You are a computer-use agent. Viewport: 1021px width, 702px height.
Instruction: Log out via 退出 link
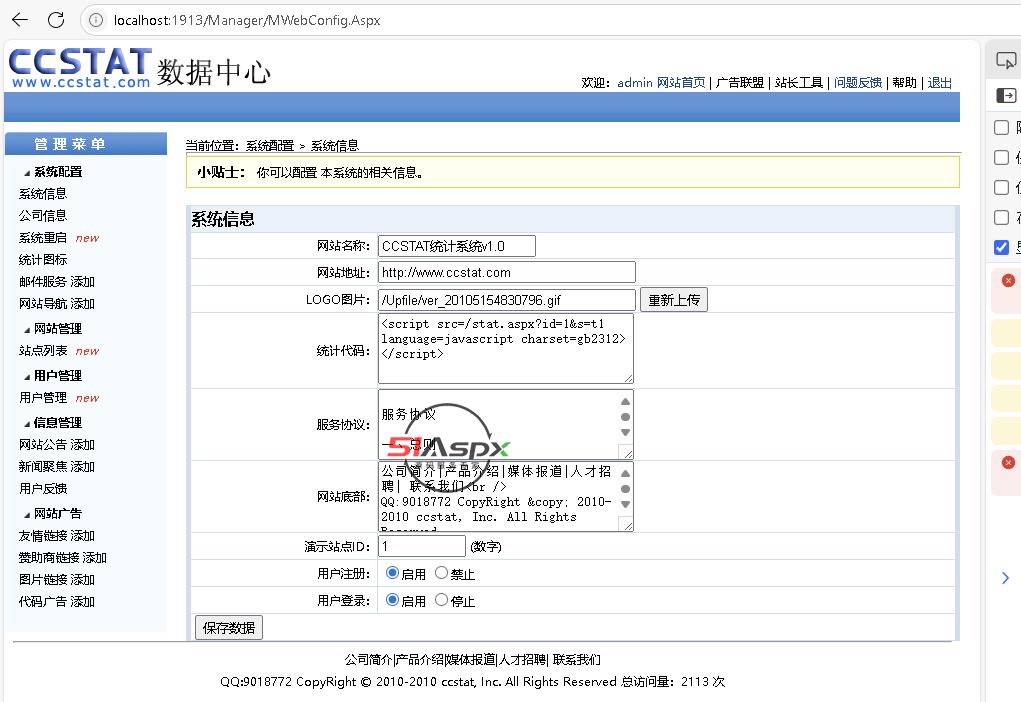[940, 83]
